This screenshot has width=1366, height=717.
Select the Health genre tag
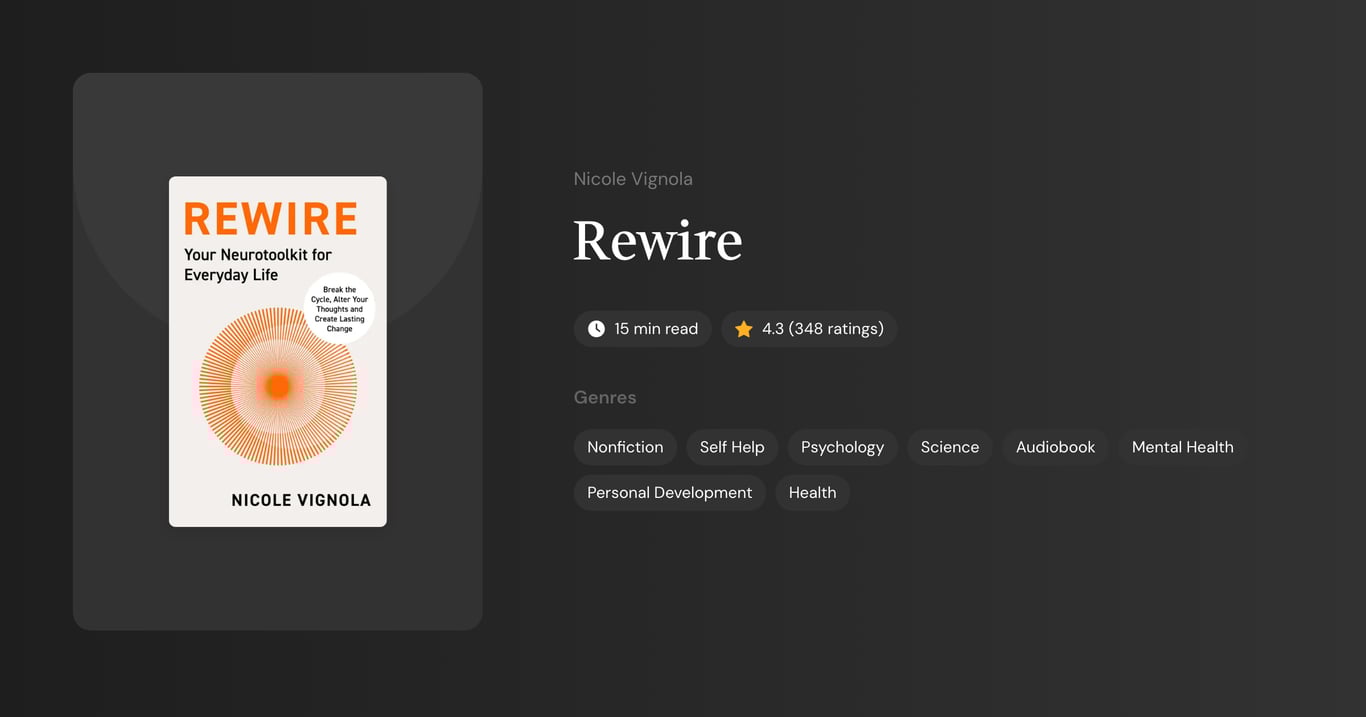[812, 492]
